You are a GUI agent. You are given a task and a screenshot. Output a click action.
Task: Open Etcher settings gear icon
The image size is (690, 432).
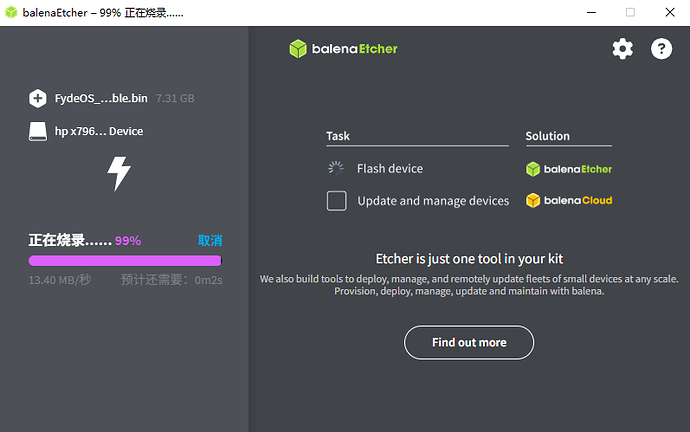[x=622, y=49]
